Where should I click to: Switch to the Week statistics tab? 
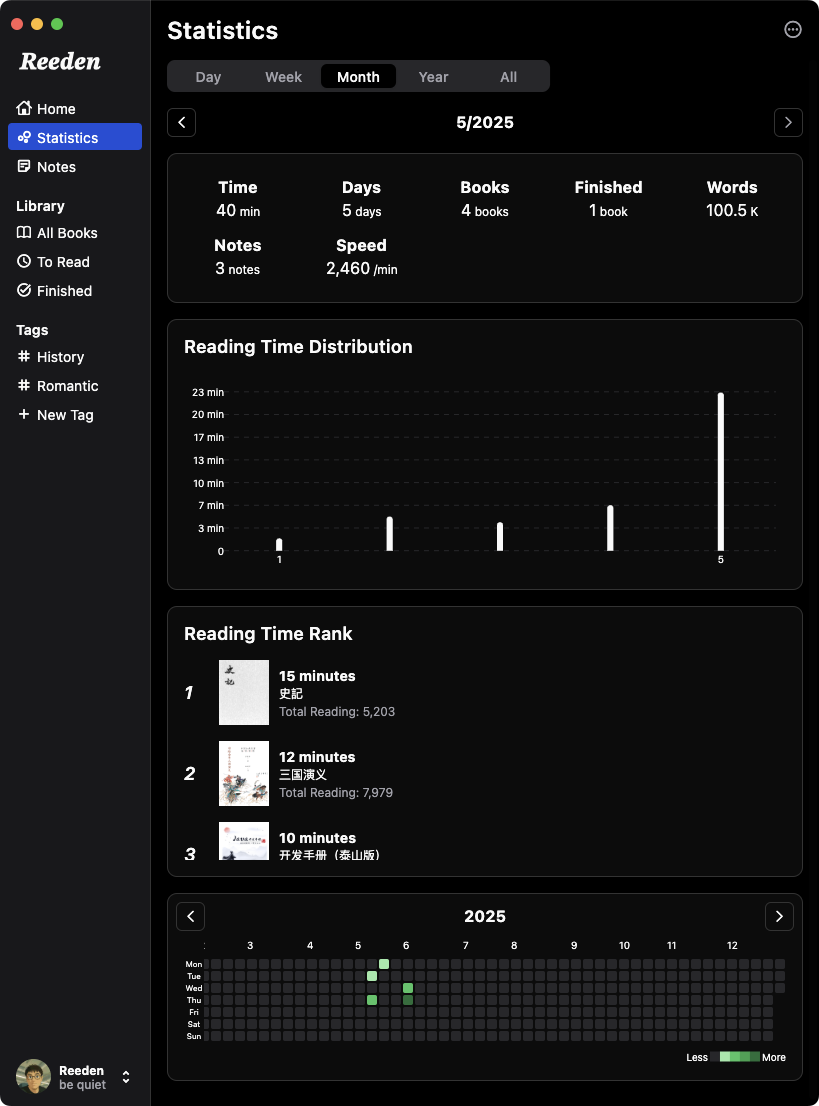[283, 76]
